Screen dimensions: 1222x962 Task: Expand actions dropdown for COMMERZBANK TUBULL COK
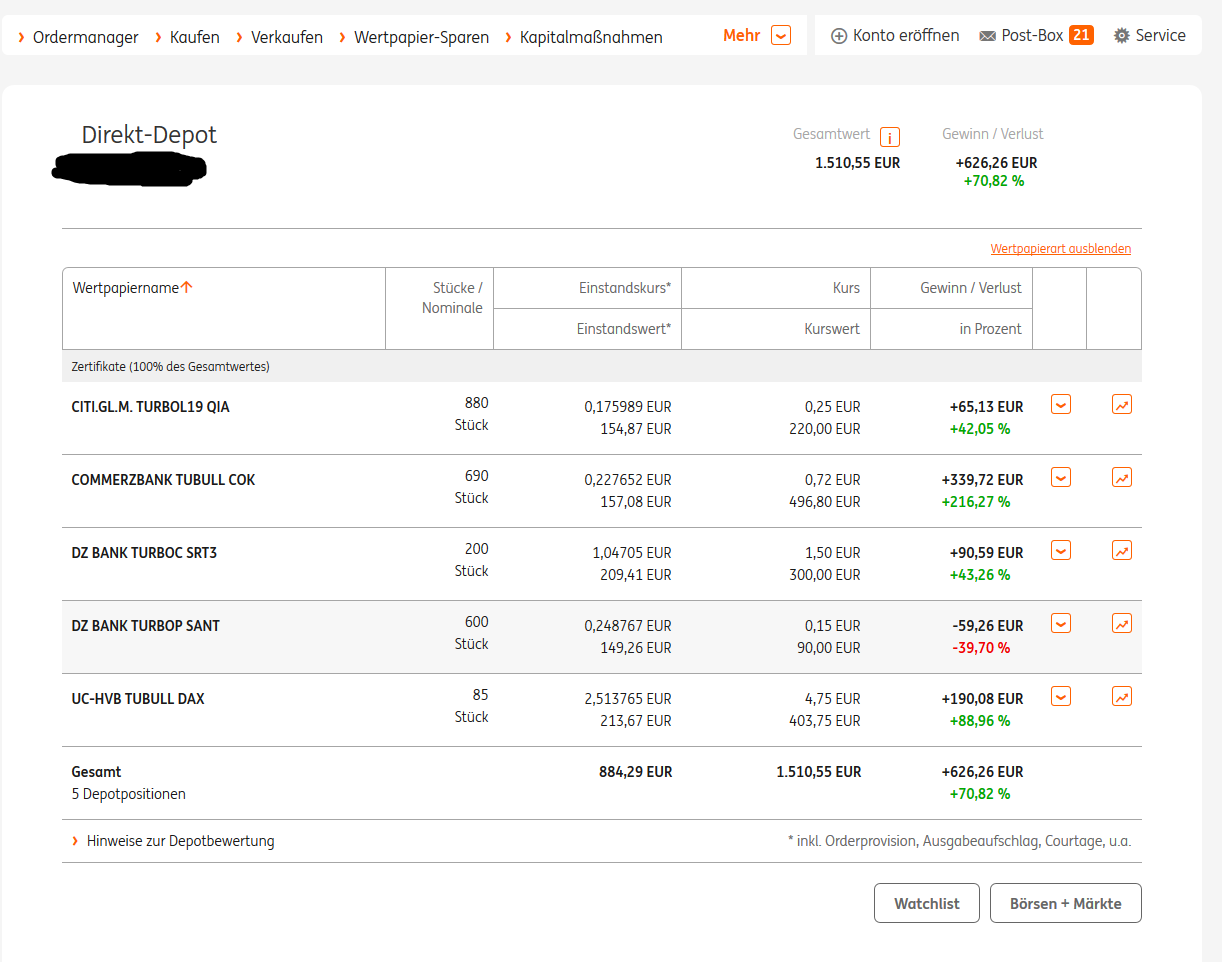1061,478
